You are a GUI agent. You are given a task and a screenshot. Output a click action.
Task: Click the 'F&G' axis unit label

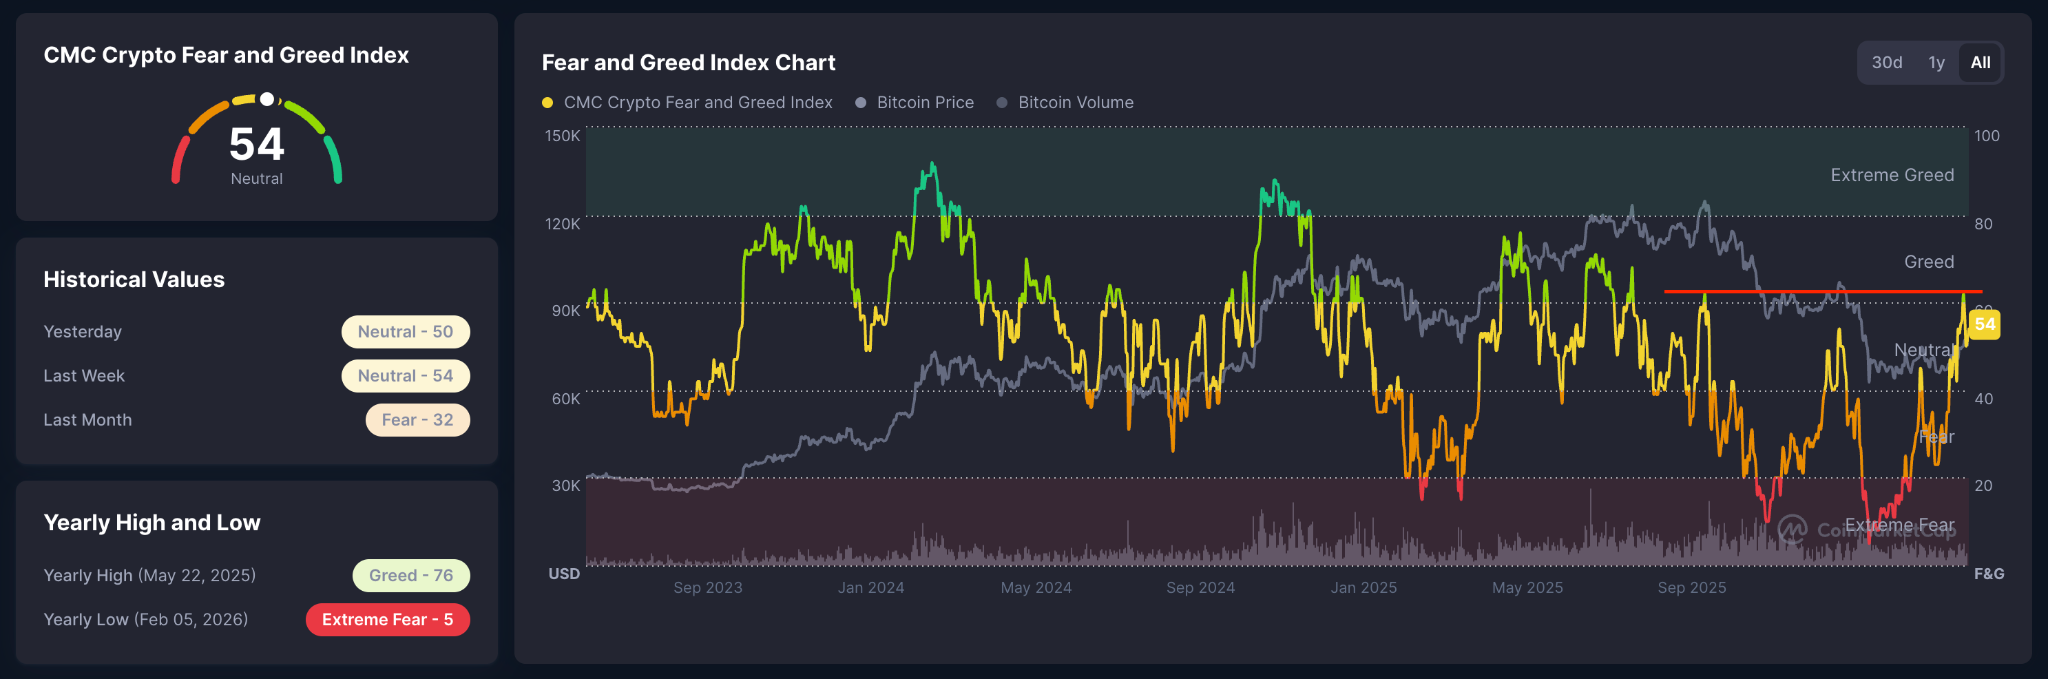pos(1989,574)
